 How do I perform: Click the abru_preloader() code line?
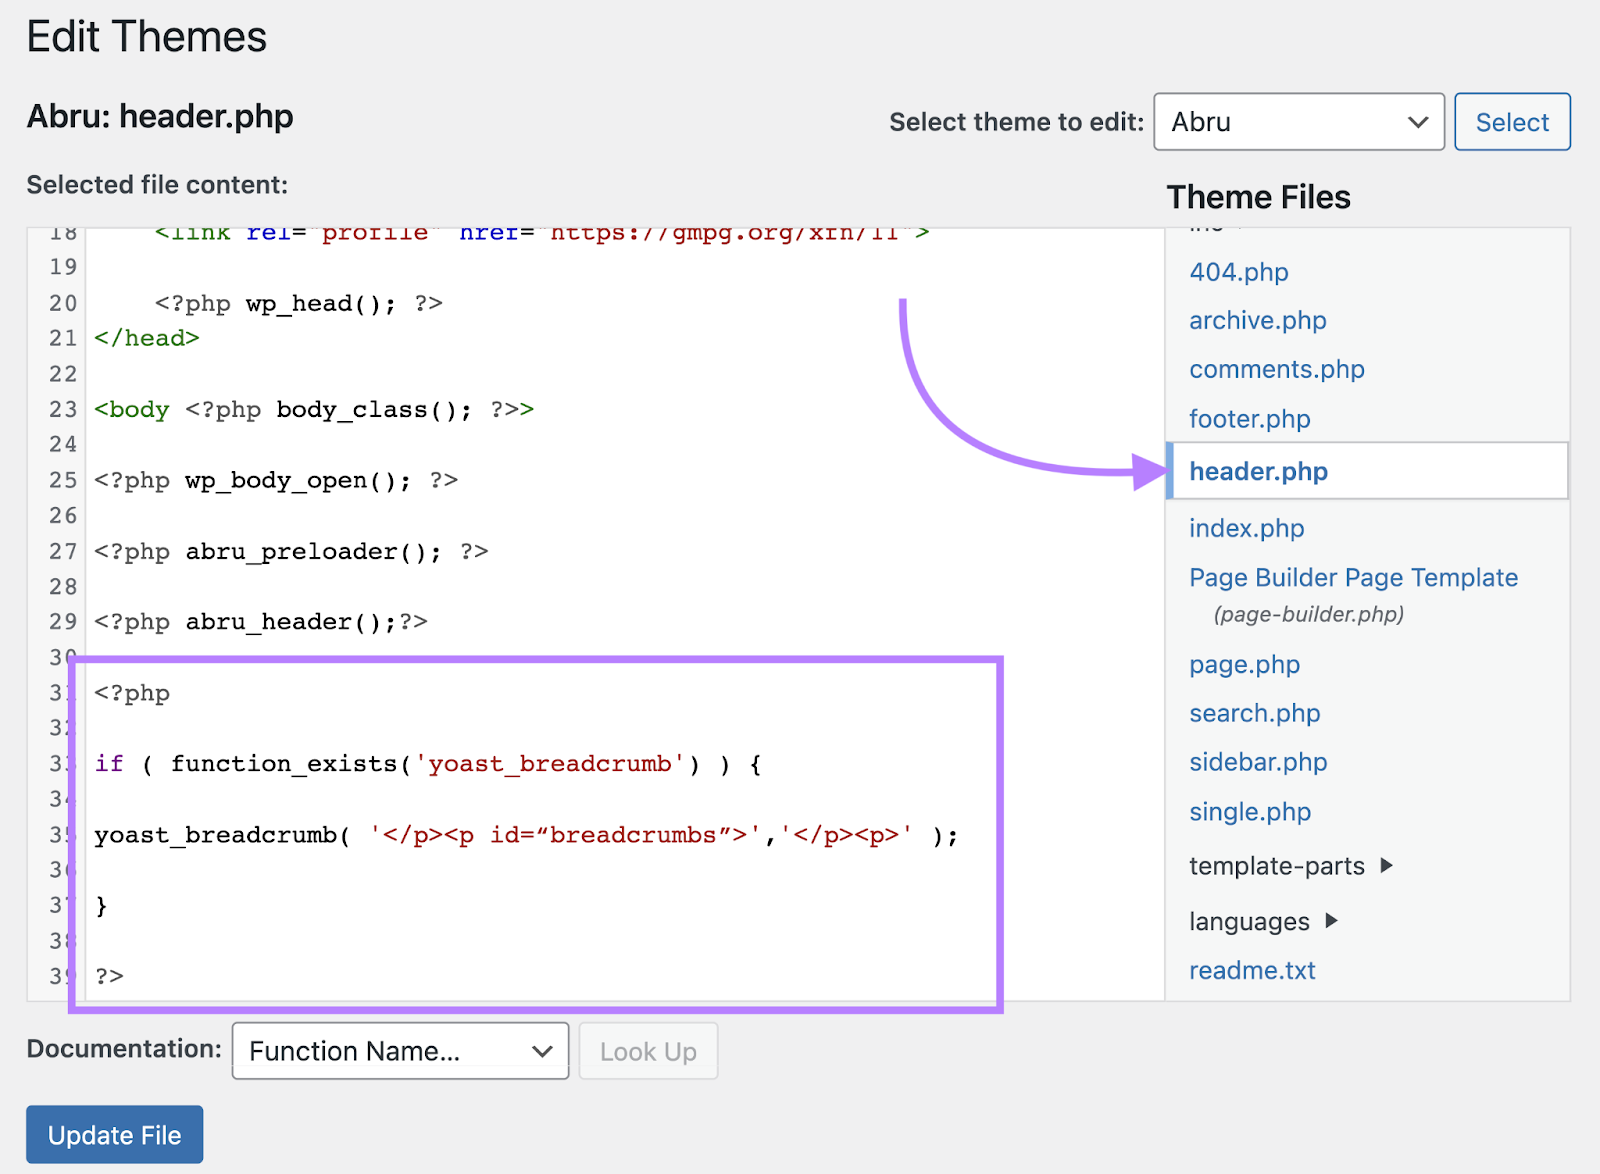pos(291,552)
